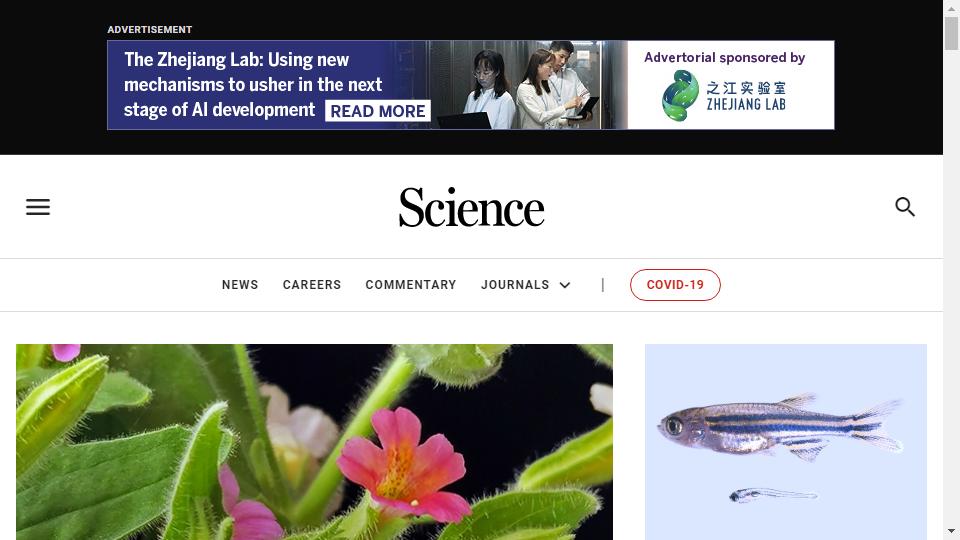
Task: Click READ MORE in the advertisement
Action: pyautogui.click(x=378, y=111)
